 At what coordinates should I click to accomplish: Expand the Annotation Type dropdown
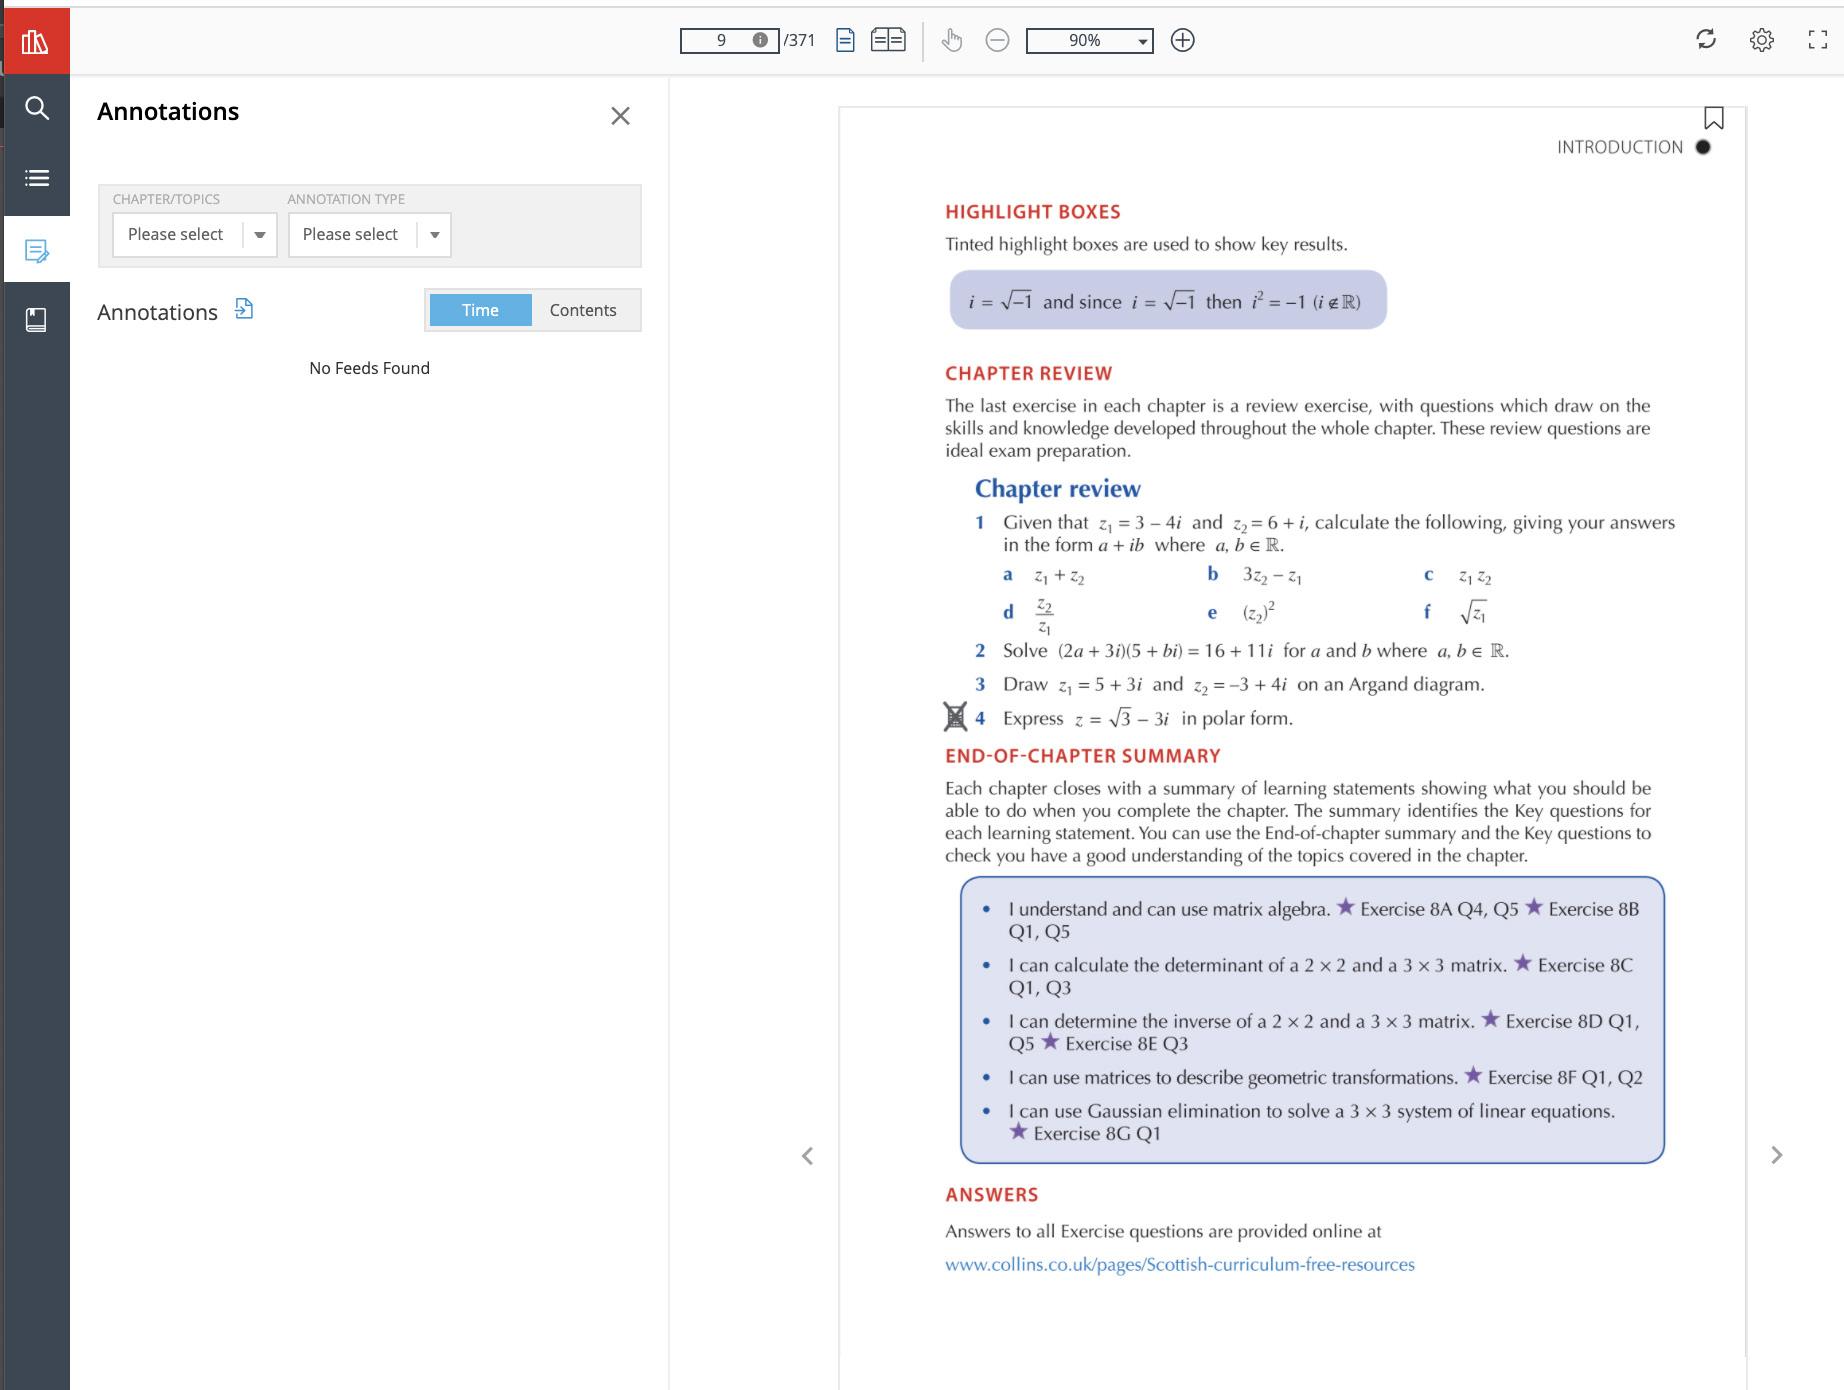[369, 235]
